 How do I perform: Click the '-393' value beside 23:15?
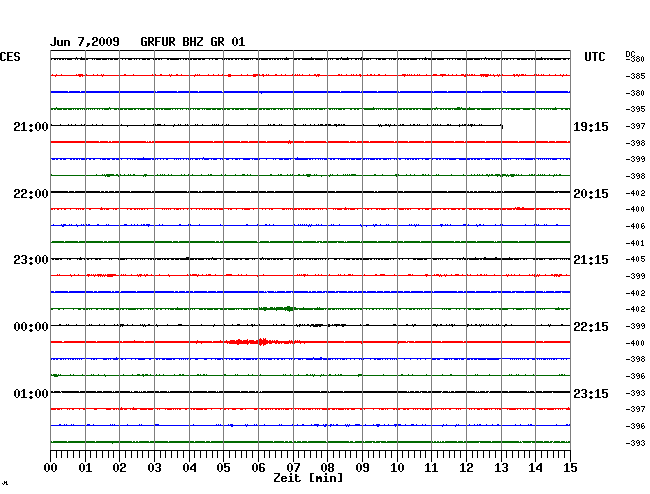[635, 393]
